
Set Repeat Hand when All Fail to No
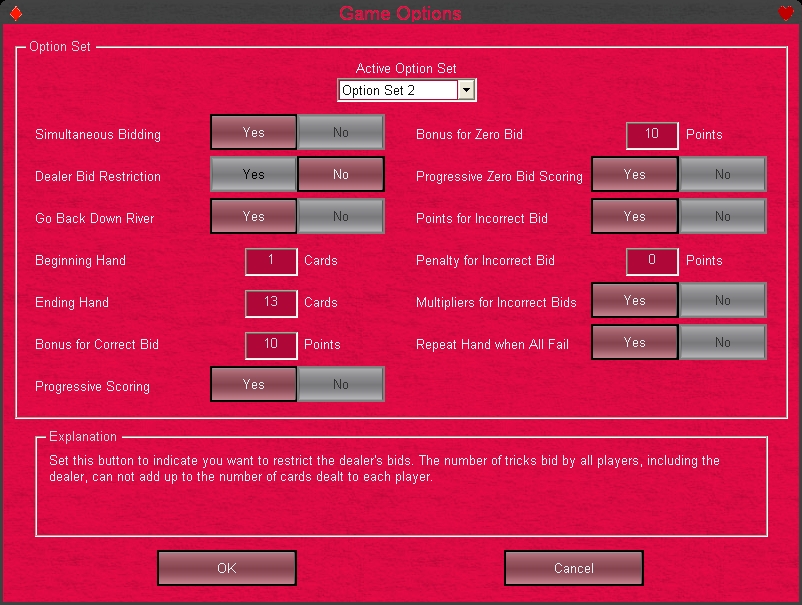pyautogui.click(x=722, y=342)
